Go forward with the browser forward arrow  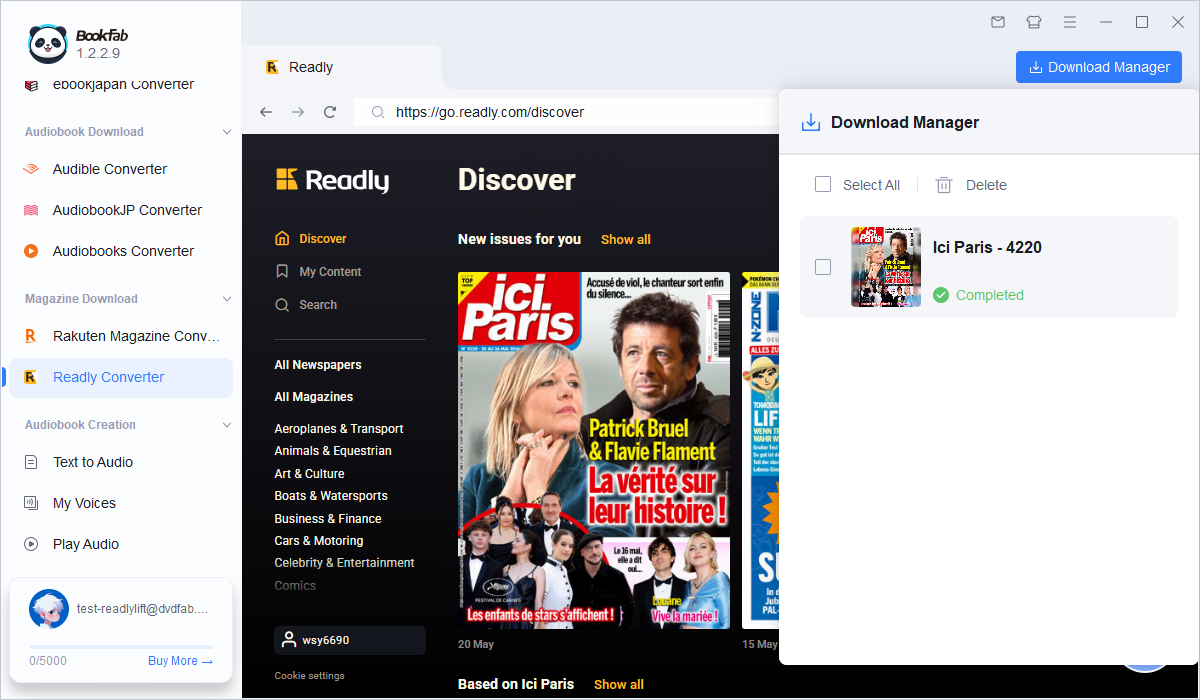[298, 112]
